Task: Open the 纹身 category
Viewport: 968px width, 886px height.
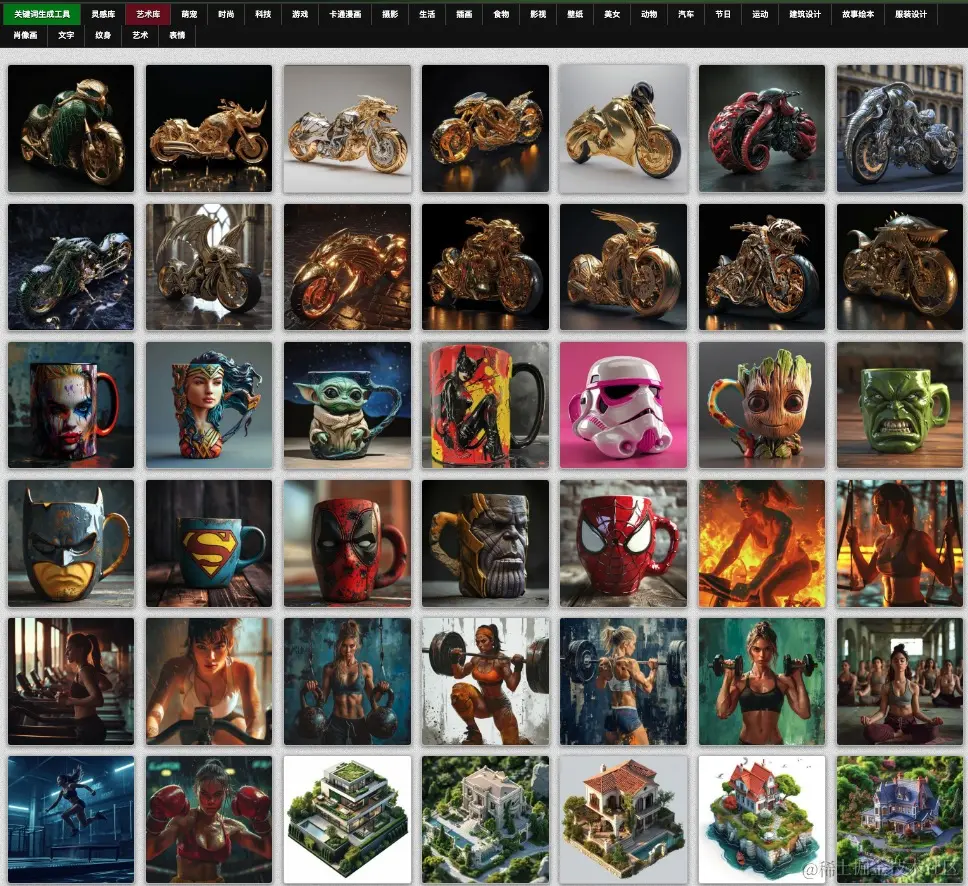Action: pos(103,35)
